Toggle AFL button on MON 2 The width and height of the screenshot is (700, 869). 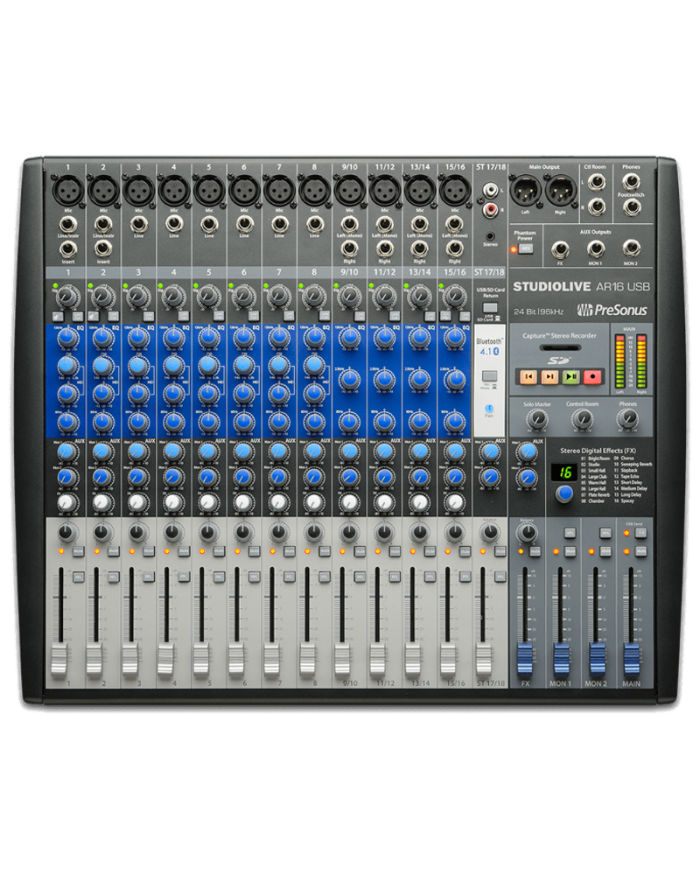click(x=605, y=533)
